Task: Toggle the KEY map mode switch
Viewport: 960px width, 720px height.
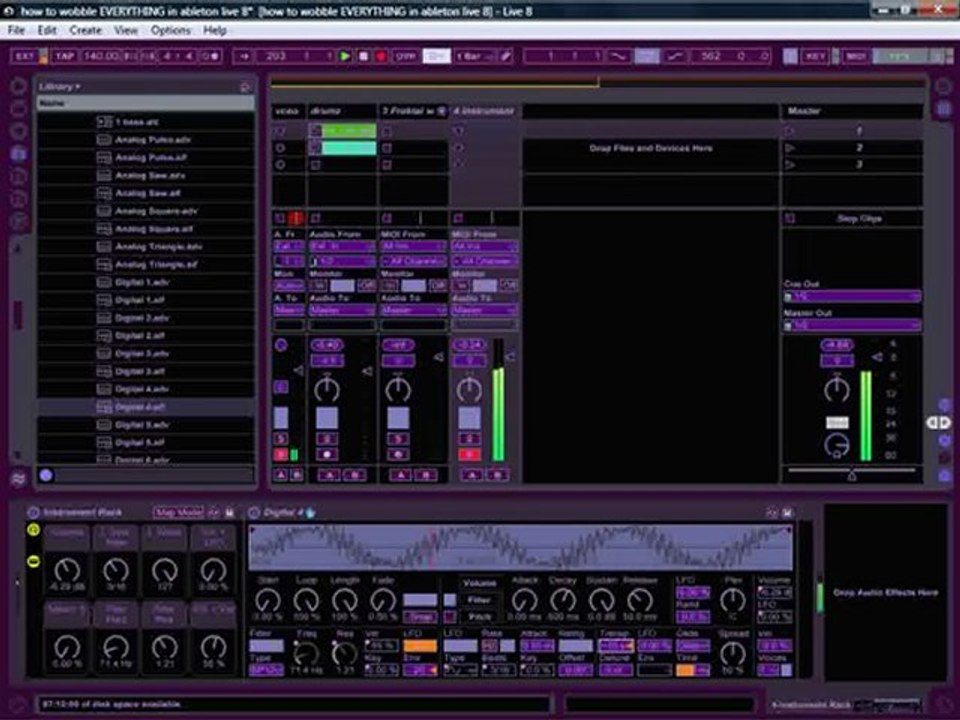Action: (x=814, y=56)
